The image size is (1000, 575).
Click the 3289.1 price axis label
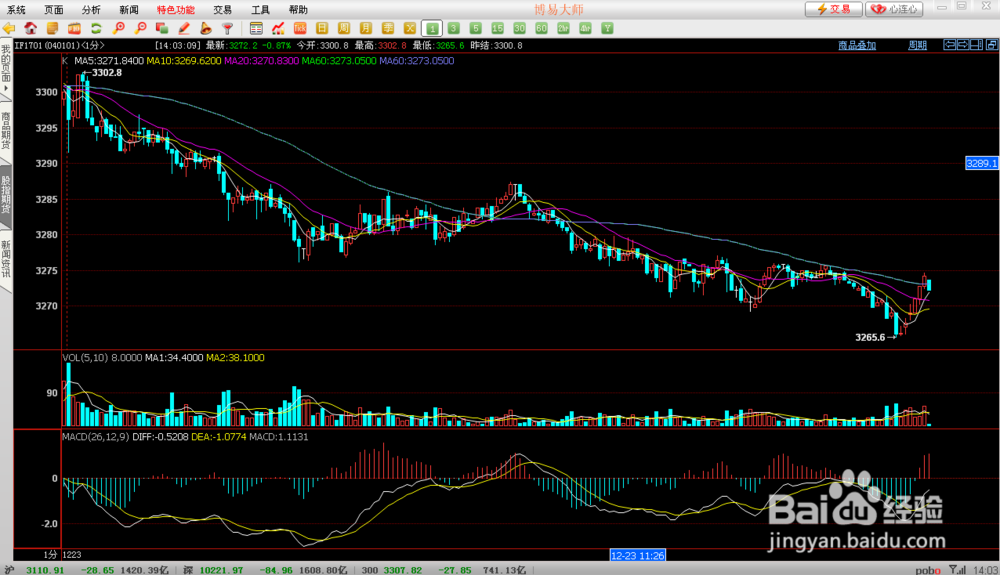point(982,163)
